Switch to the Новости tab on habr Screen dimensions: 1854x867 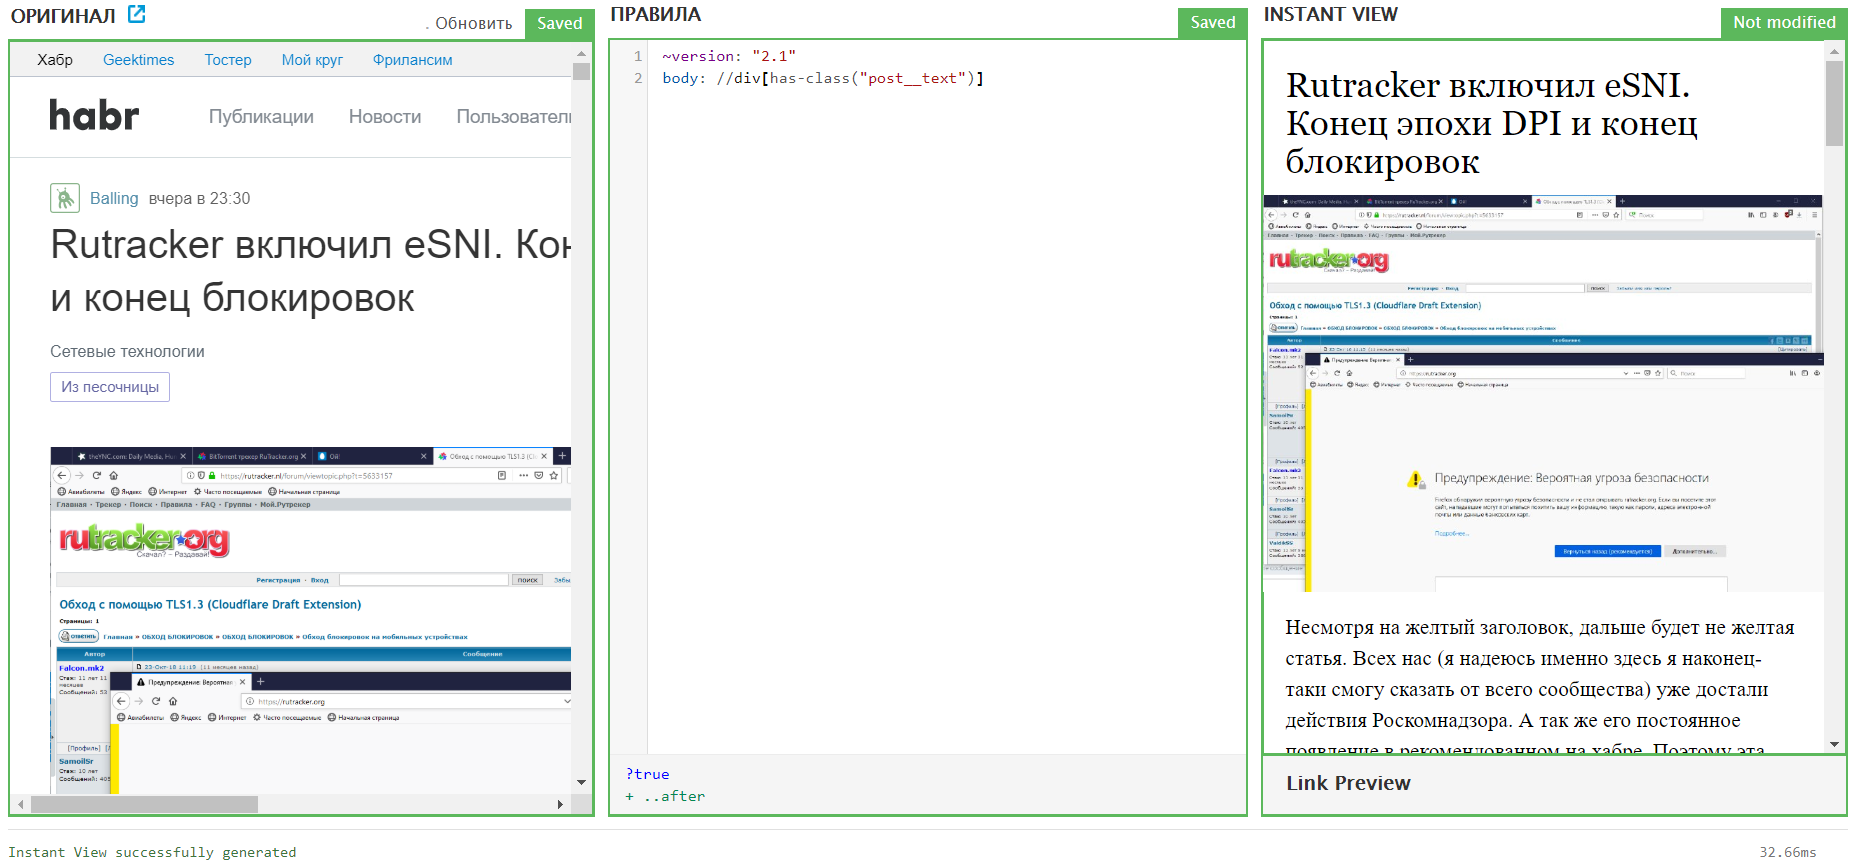point(385,117)
